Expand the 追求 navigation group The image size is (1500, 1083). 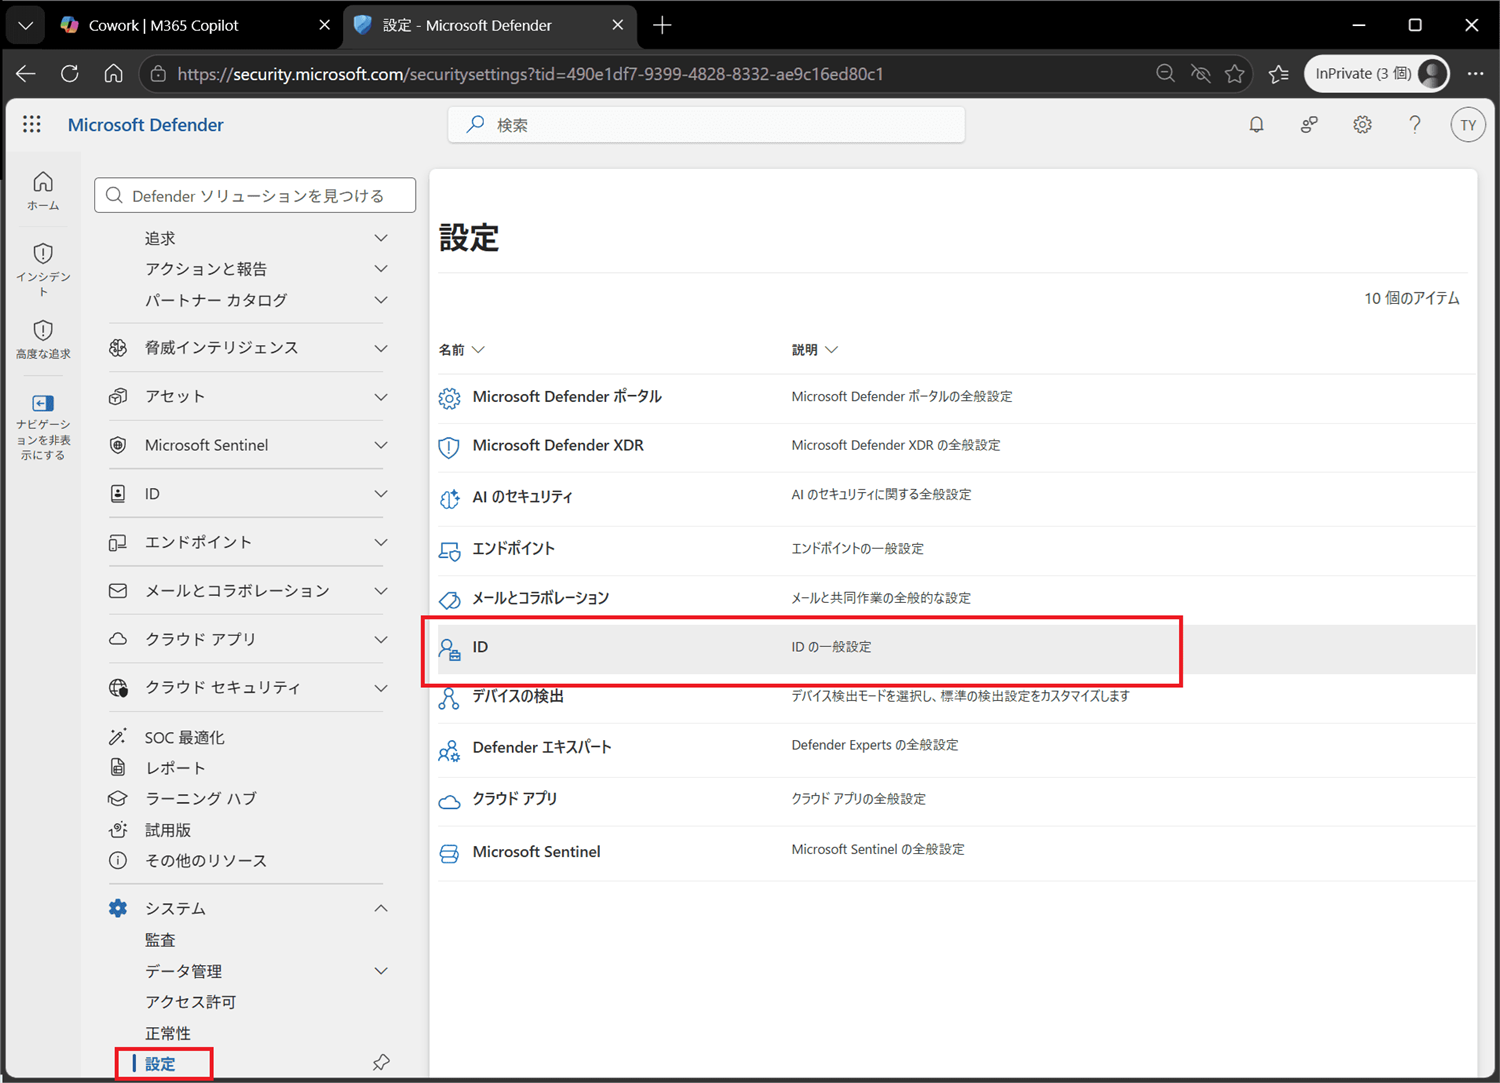[380, 238]
